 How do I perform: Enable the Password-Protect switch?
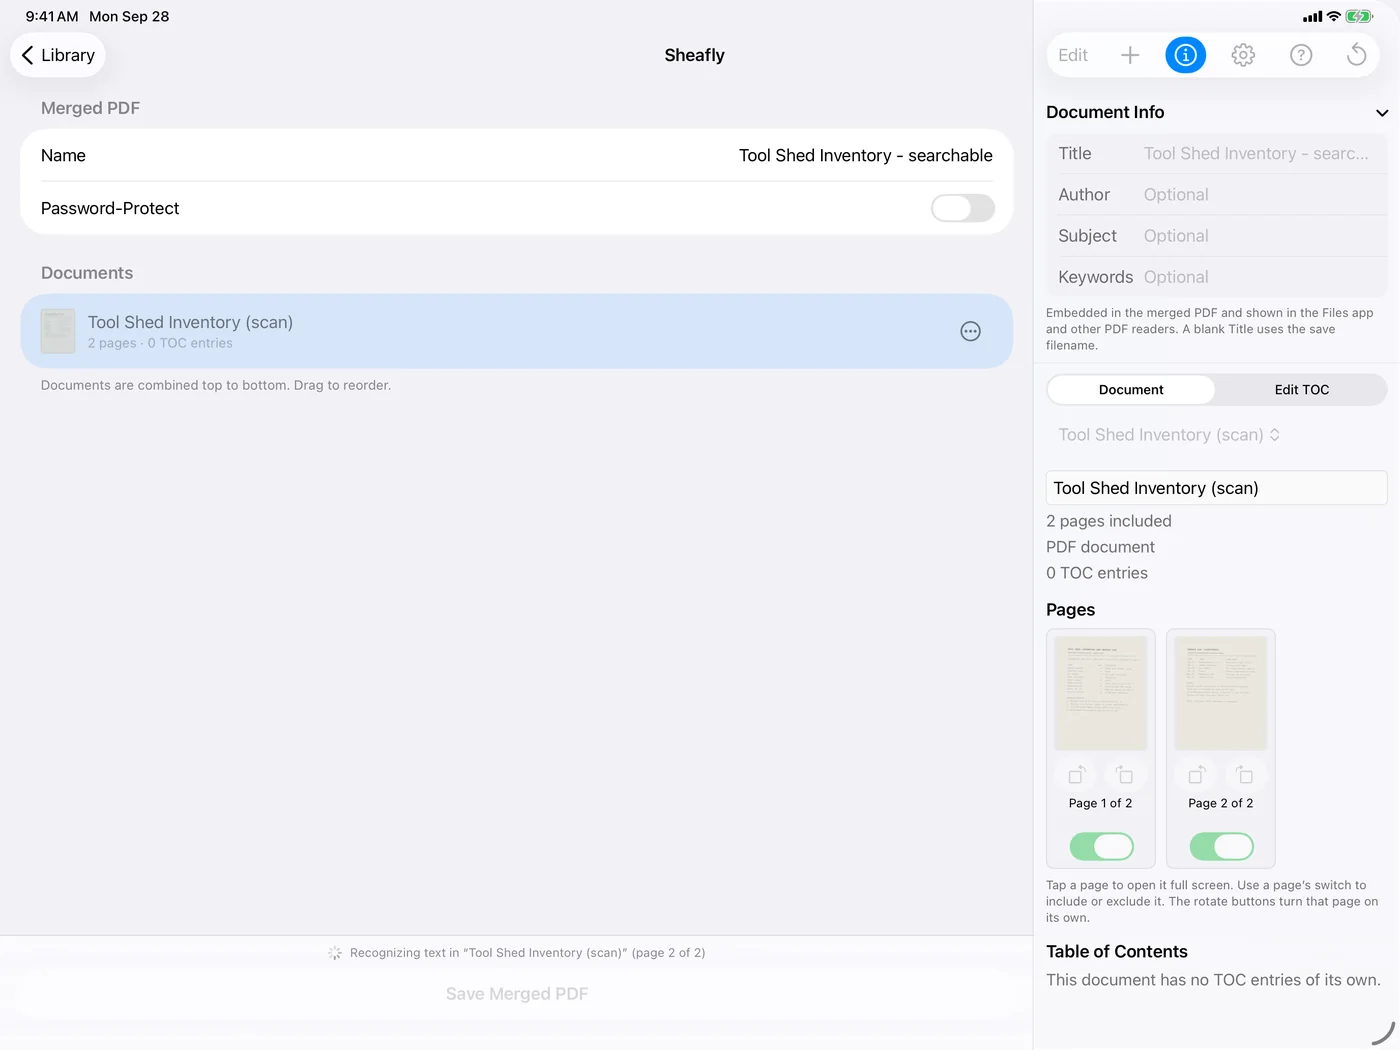point(963,208)
